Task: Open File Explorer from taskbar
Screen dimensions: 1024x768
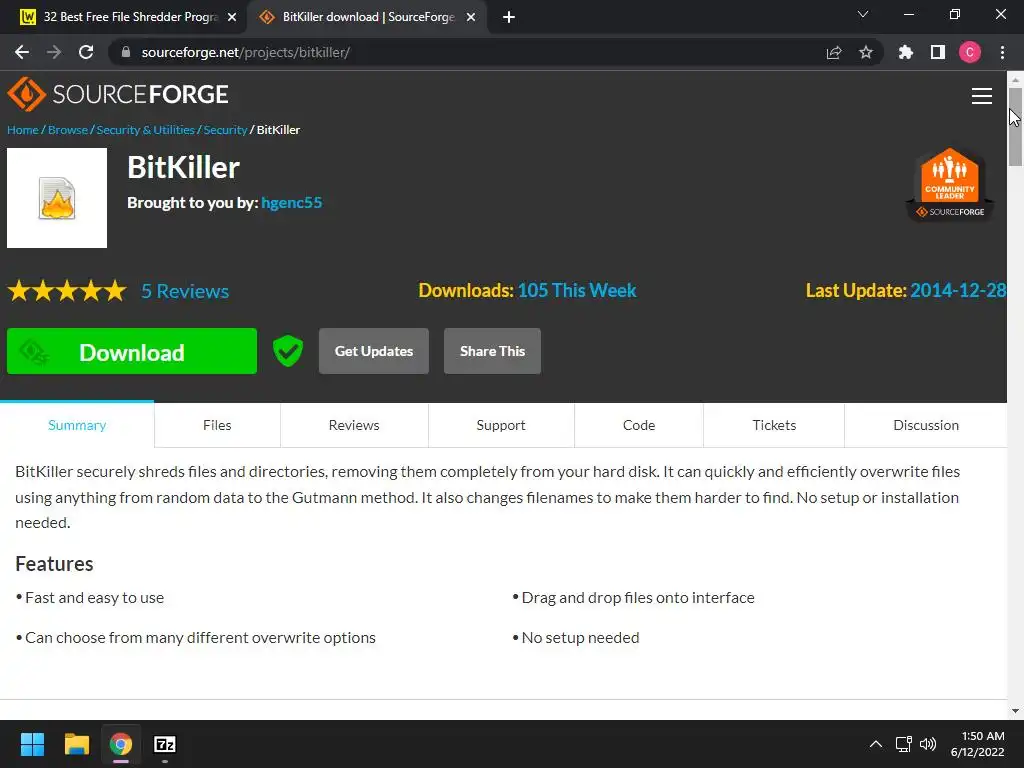Action: pos(76,744)
